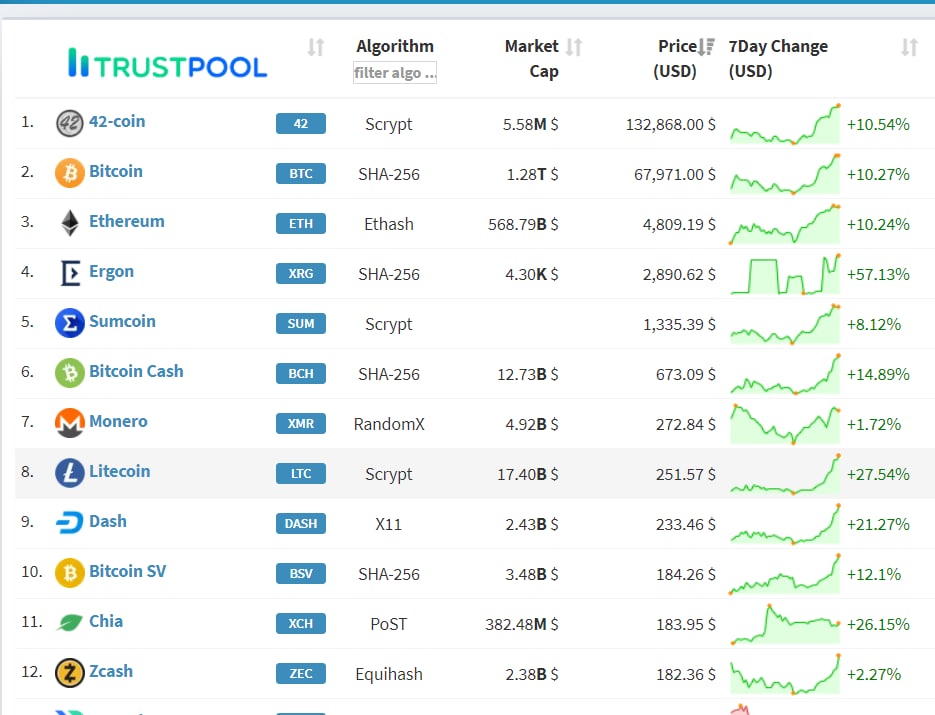Click the Ethereum diamond icon
Viewport: 935px width, 715px height.
pyautogui.click(x=70, y=223)
